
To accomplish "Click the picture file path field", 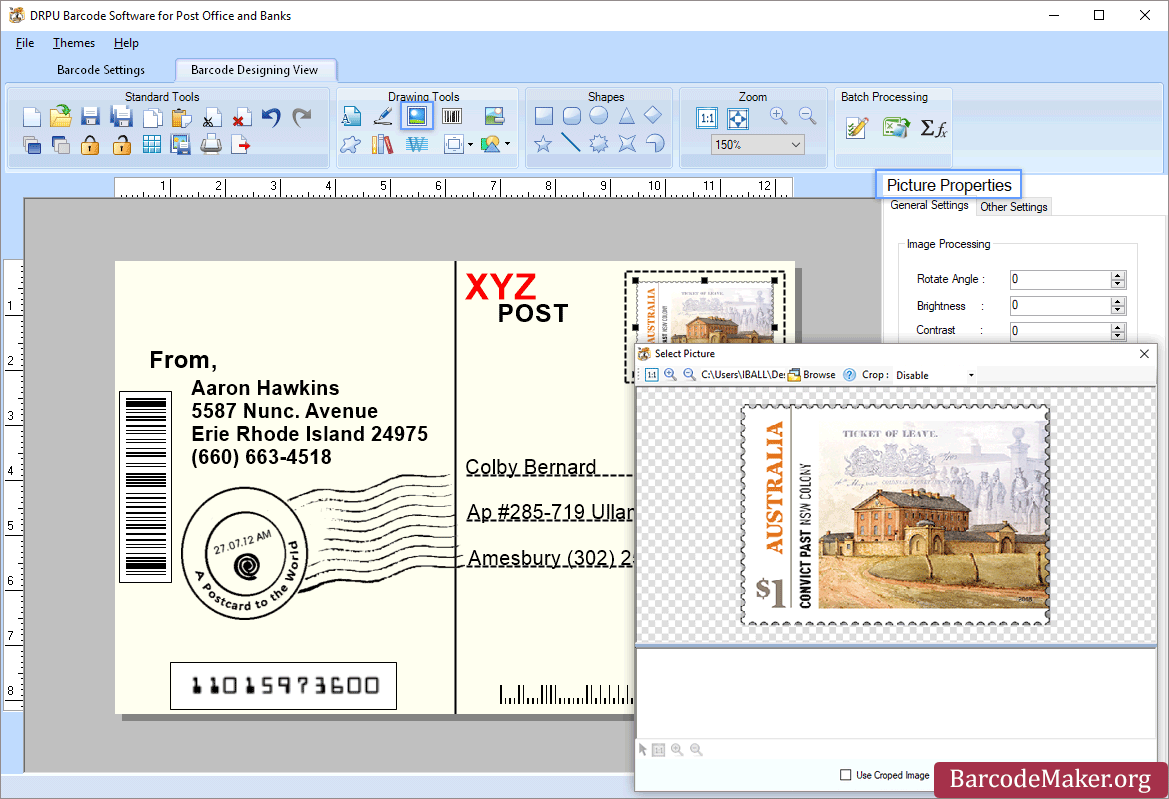I will [743, 375].
